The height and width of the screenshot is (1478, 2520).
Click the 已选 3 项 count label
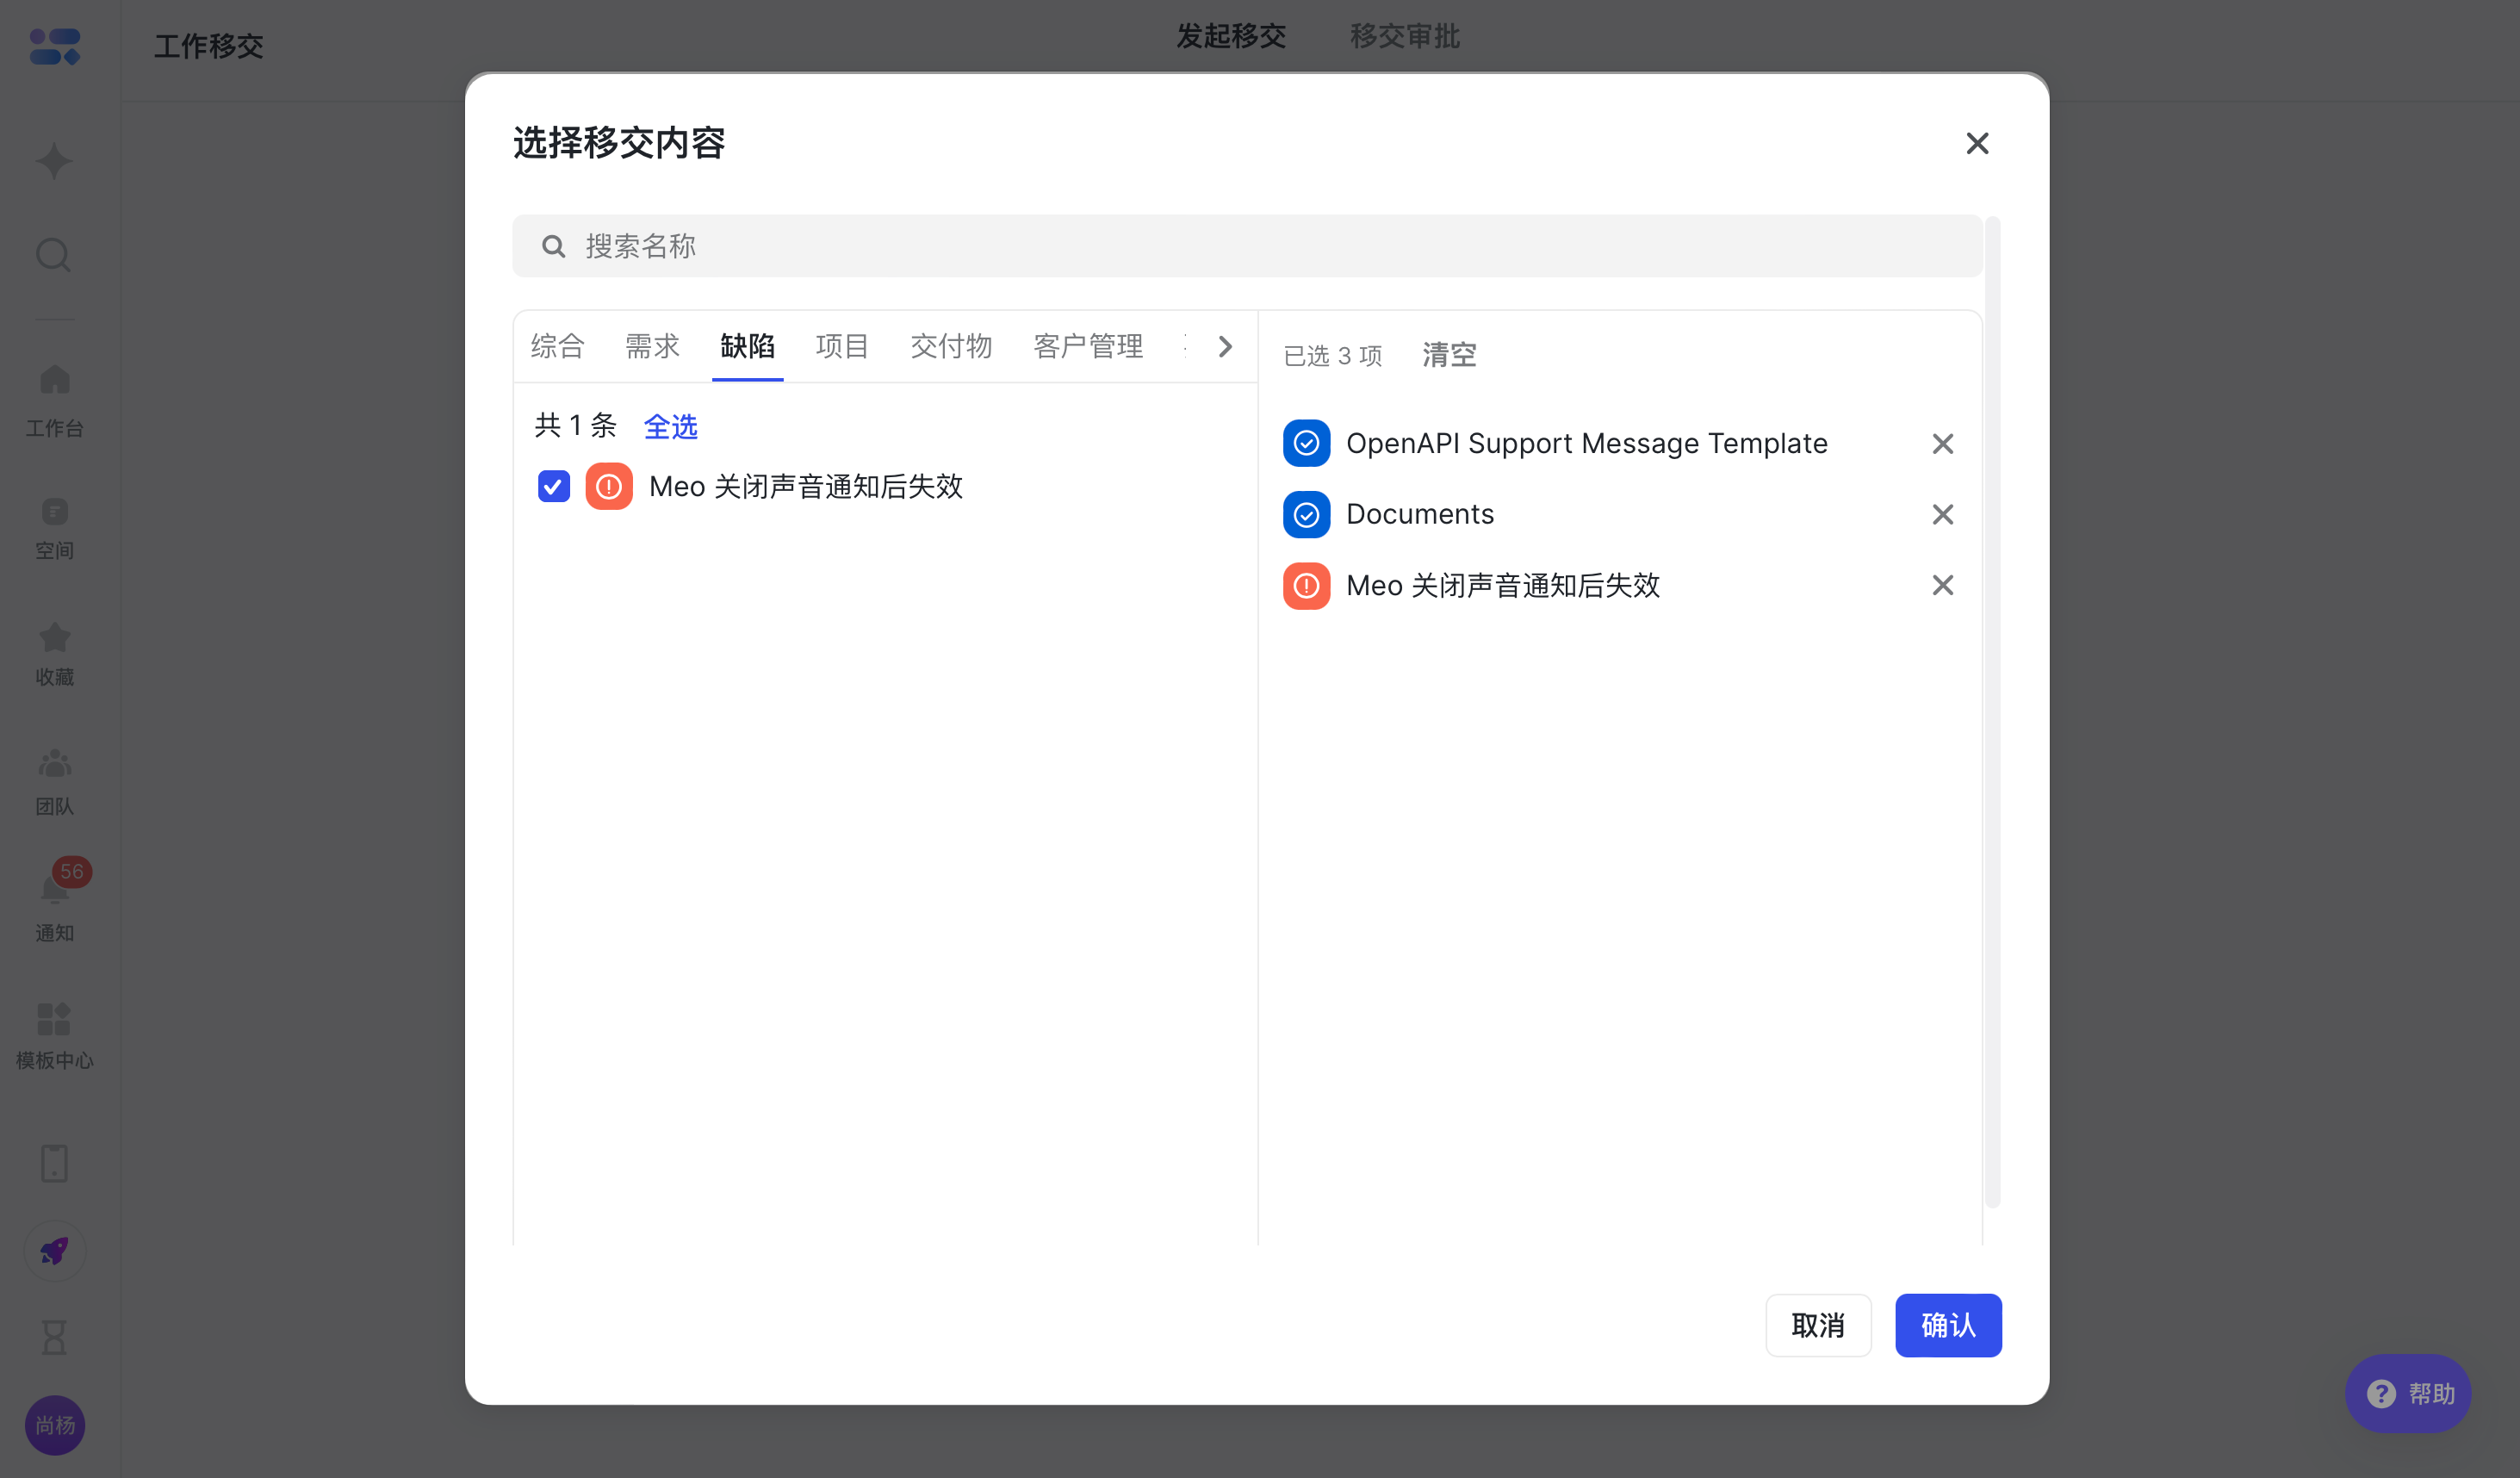click(x=1333, y=356)
